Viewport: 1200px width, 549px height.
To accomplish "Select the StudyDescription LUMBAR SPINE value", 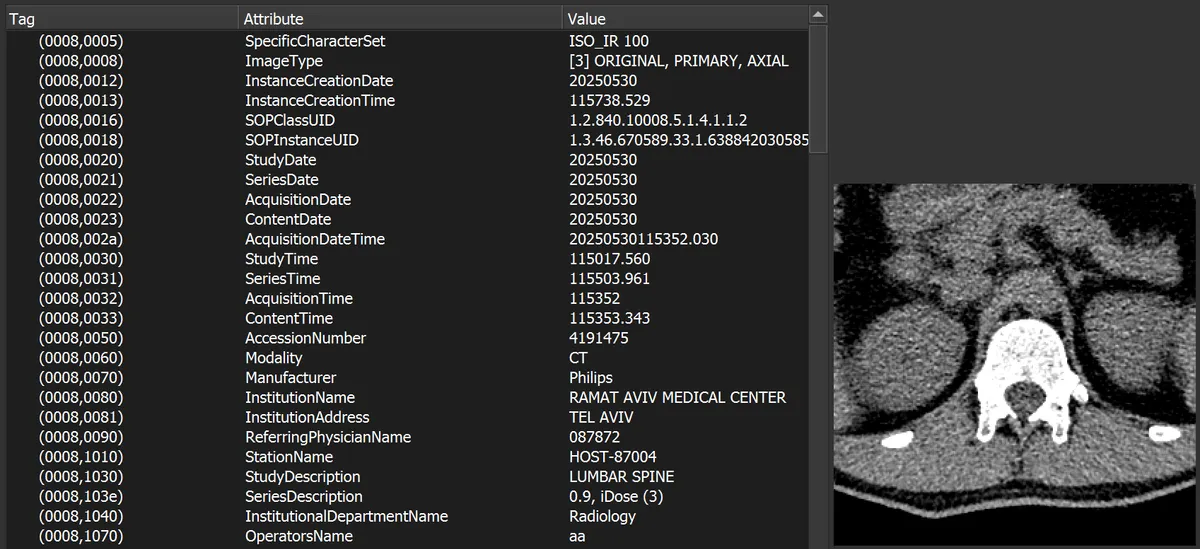I will pyautogui.click(x=621, y=477).
